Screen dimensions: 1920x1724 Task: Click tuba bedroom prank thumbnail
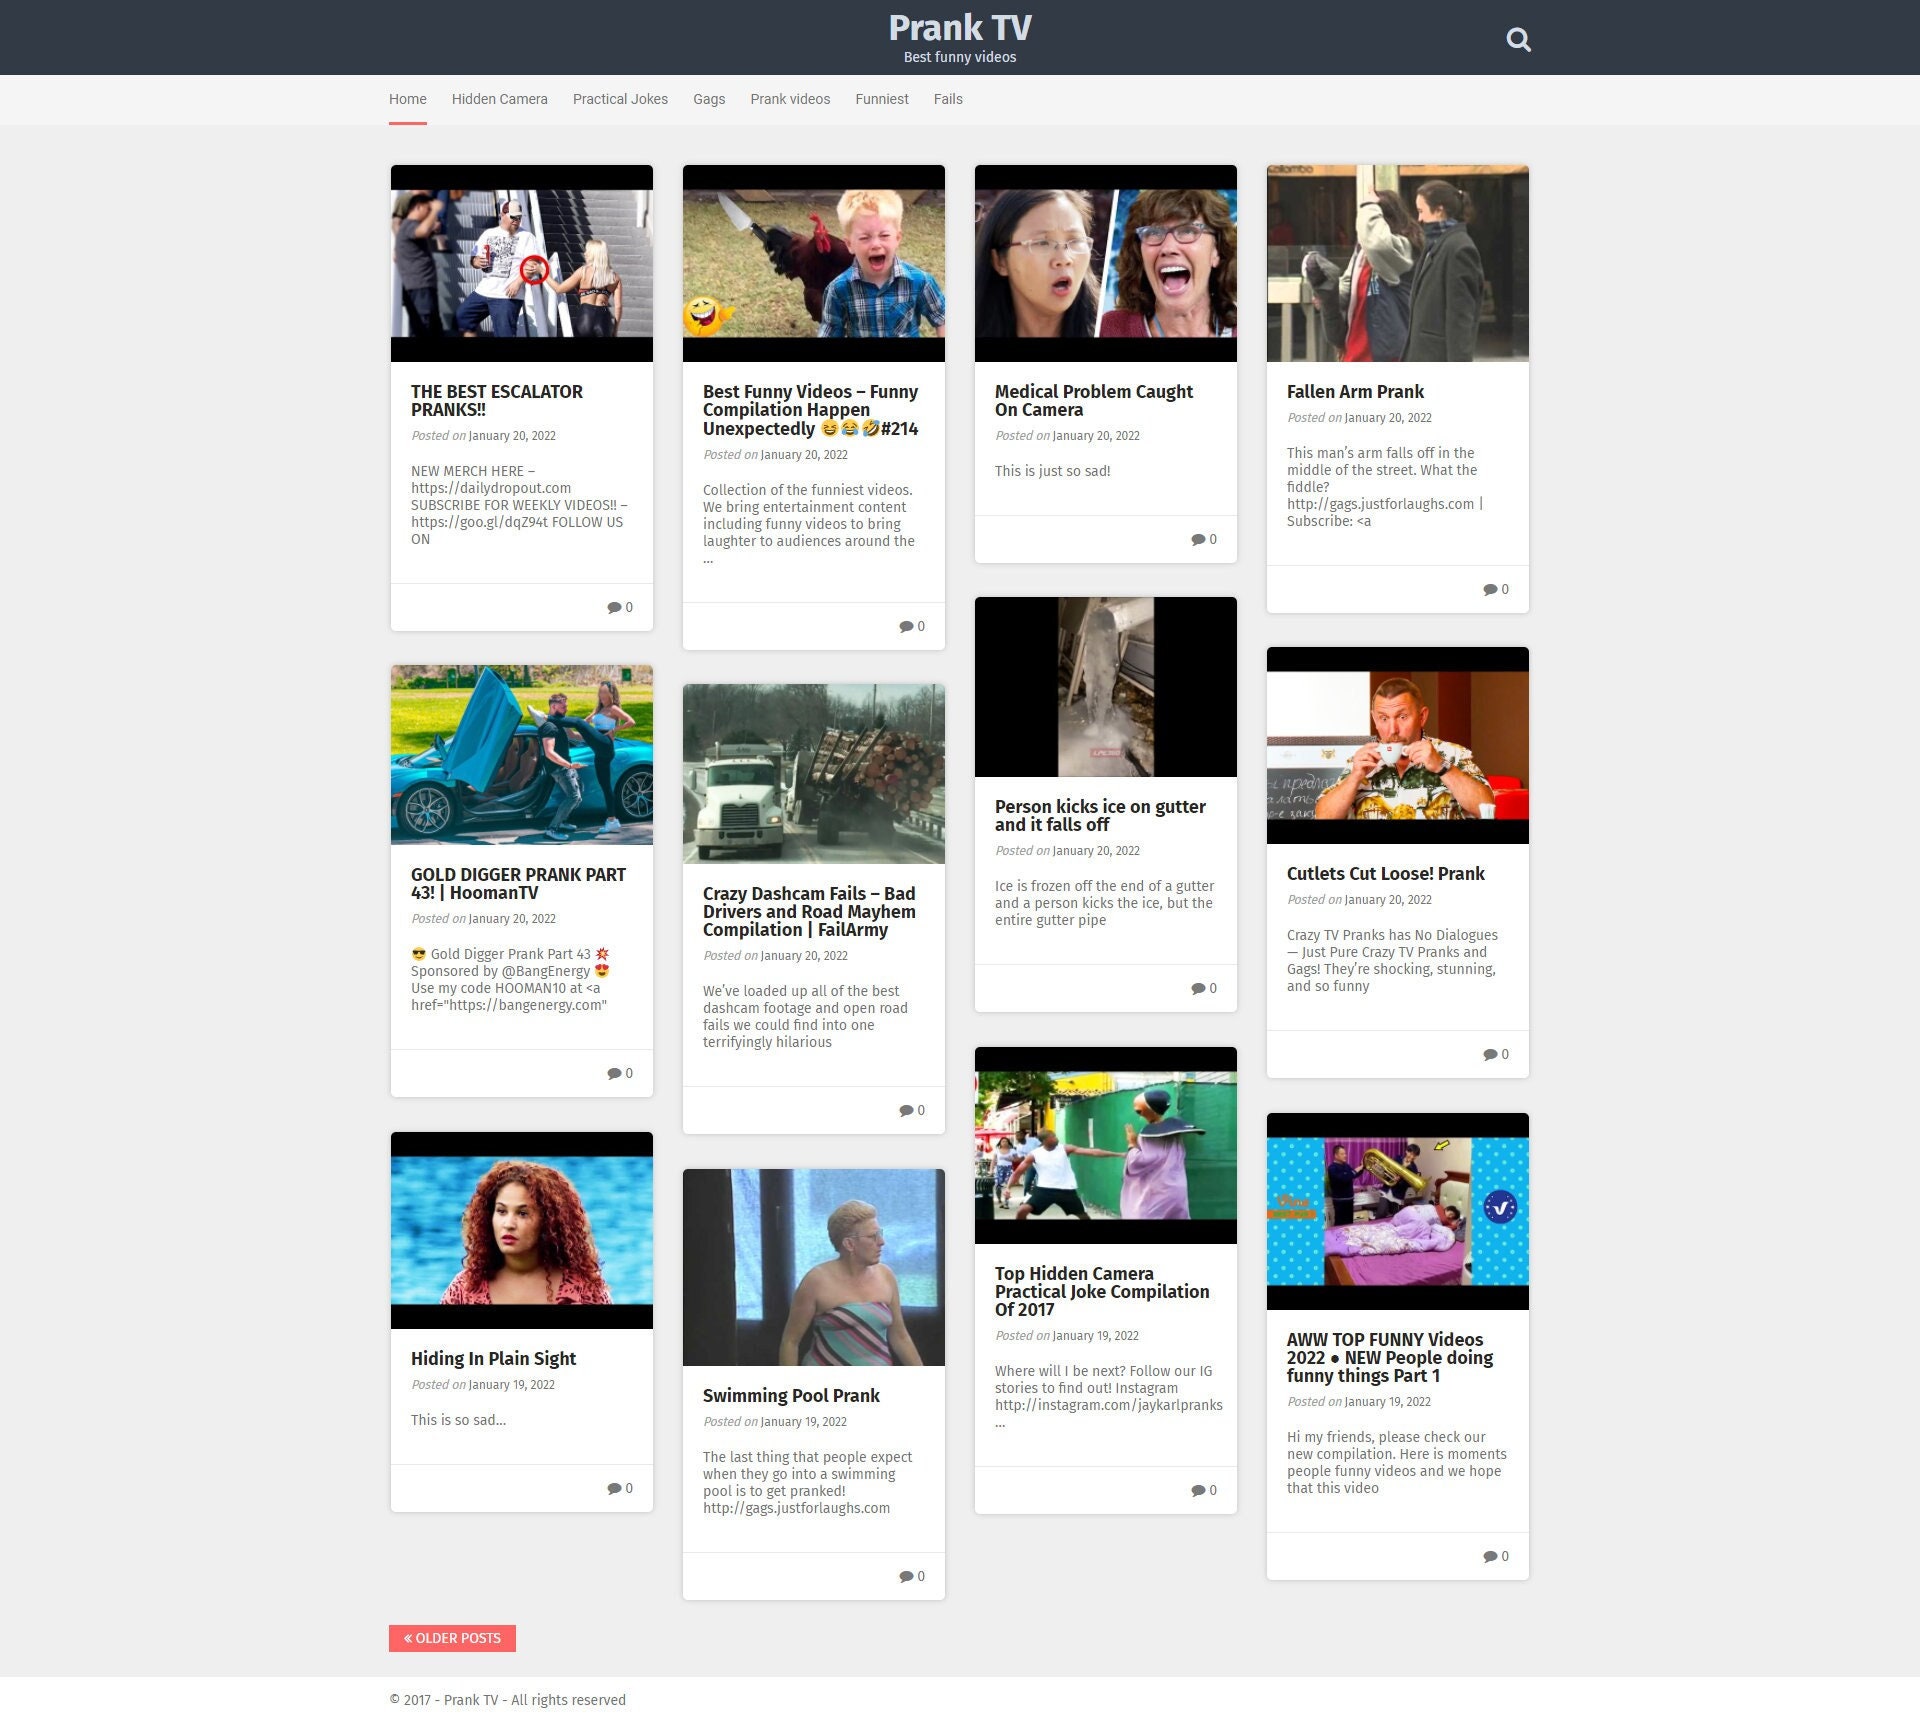pos(1398,1211)
